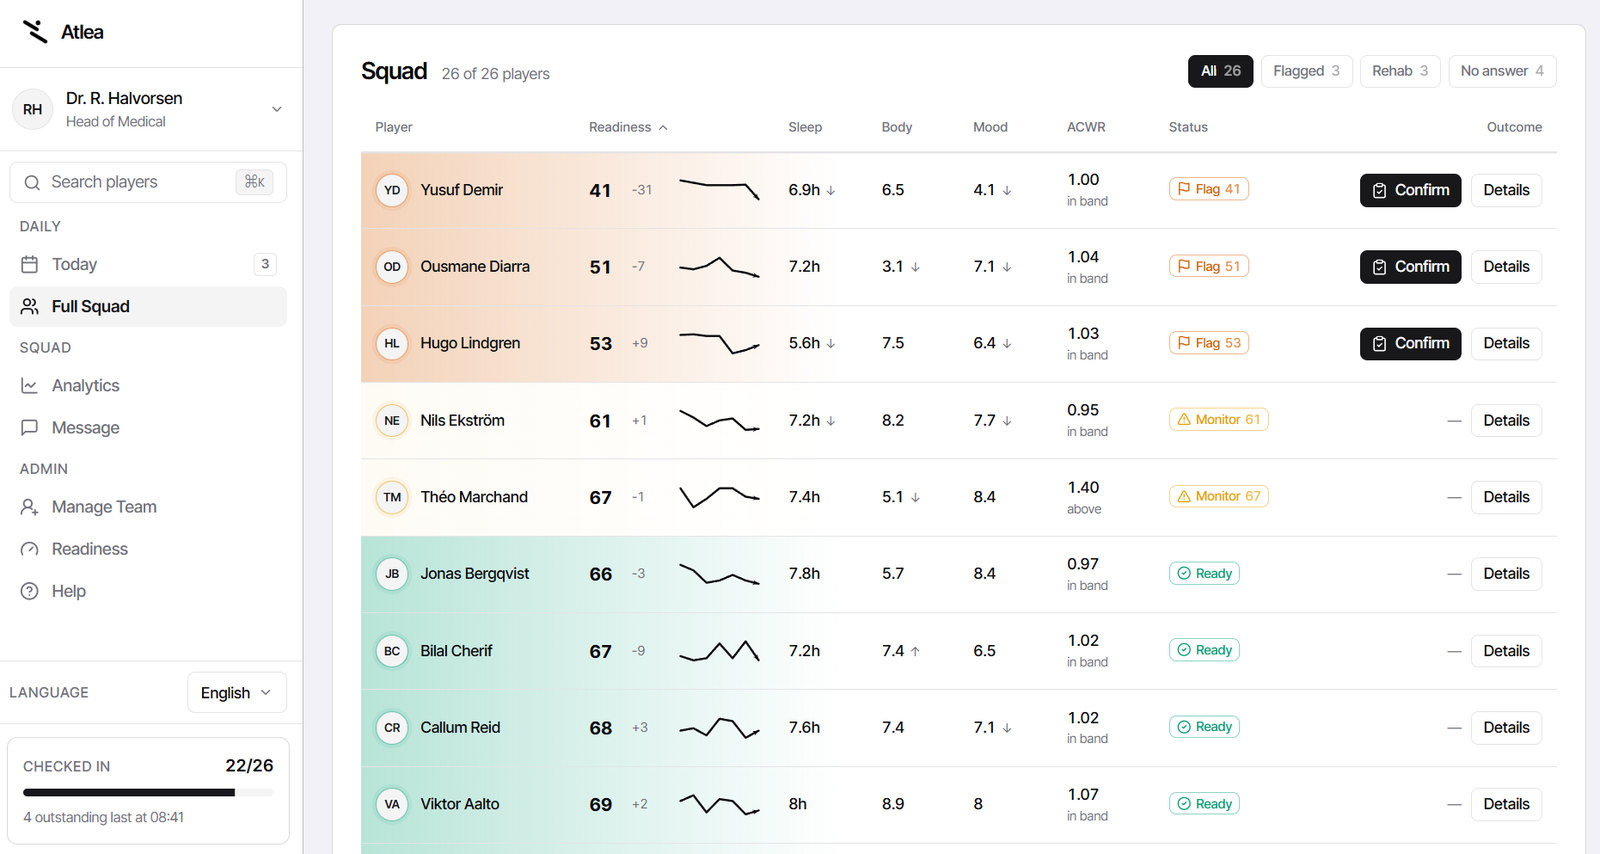The height and width of the screenshot is (854, 1600).
Task: Click the Monitor 61 warning badge
Action: pos(1219,419)
